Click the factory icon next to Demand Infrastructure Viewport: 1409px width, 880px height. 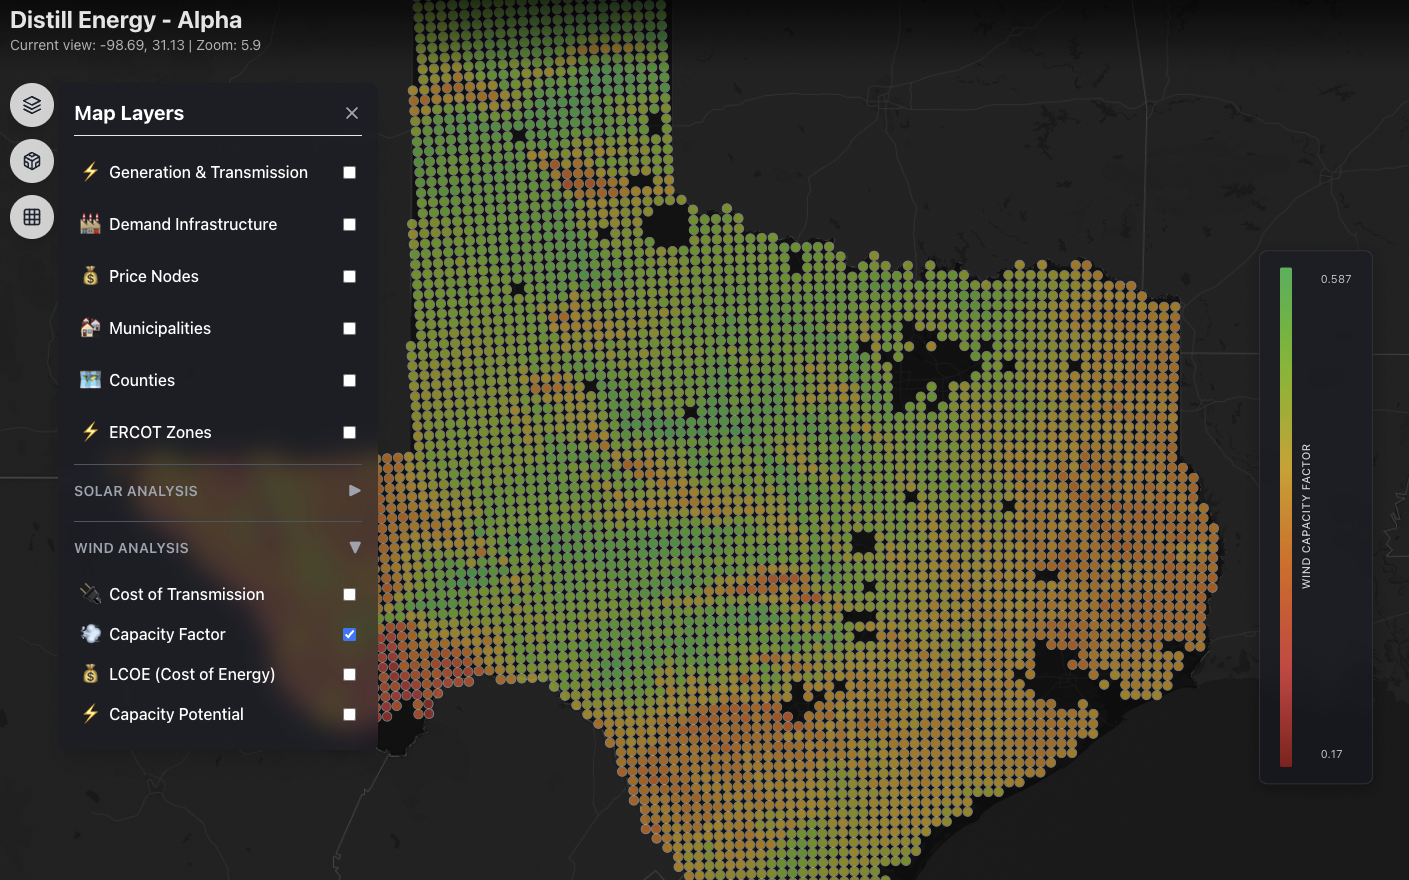pos(89,224)
